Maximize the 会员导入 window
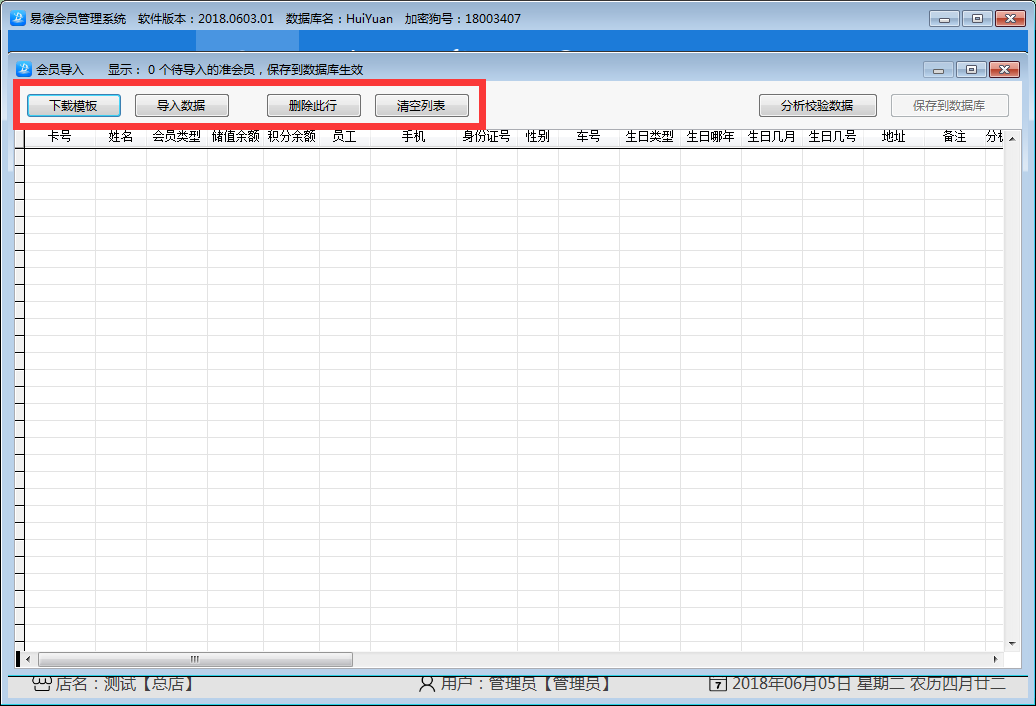 click(x=971, y=69)
